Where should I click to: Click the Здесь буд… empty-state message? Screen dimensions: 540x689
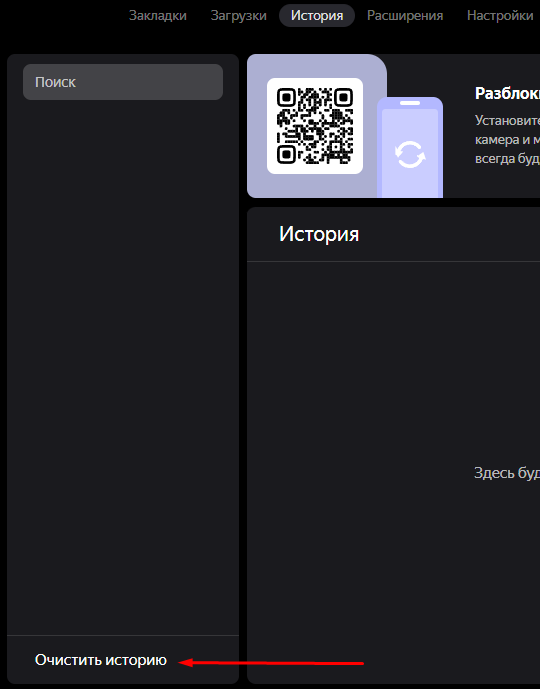click(x=507, y=473)
